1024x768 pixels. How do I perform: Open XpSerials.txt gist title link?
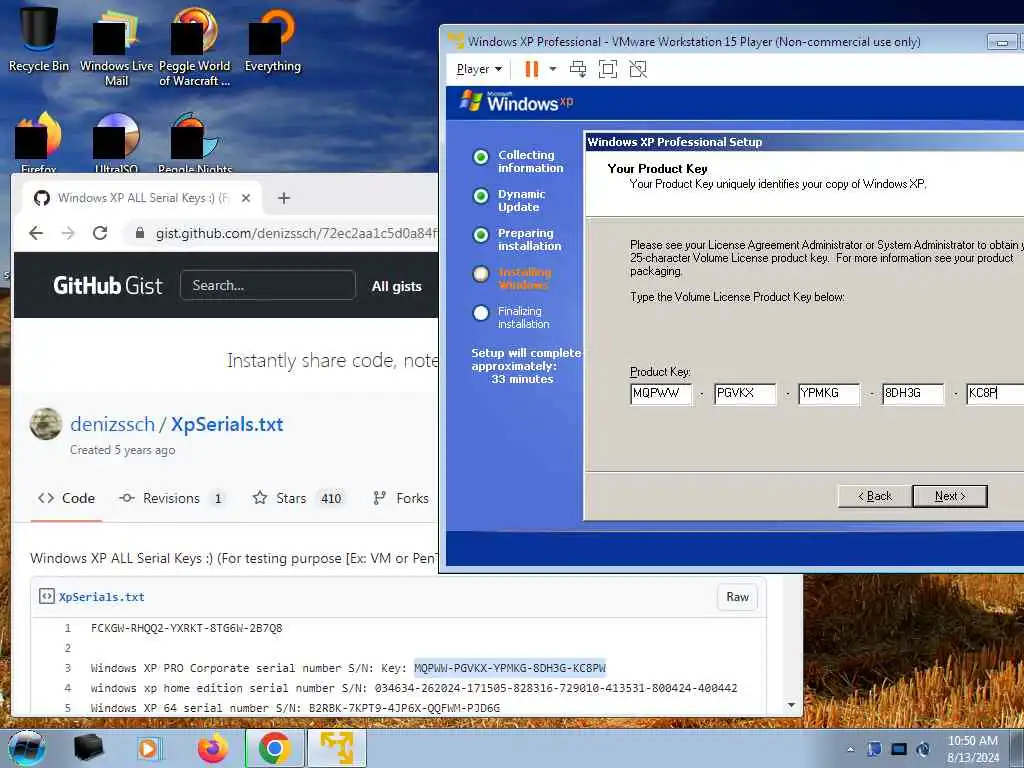227,424
